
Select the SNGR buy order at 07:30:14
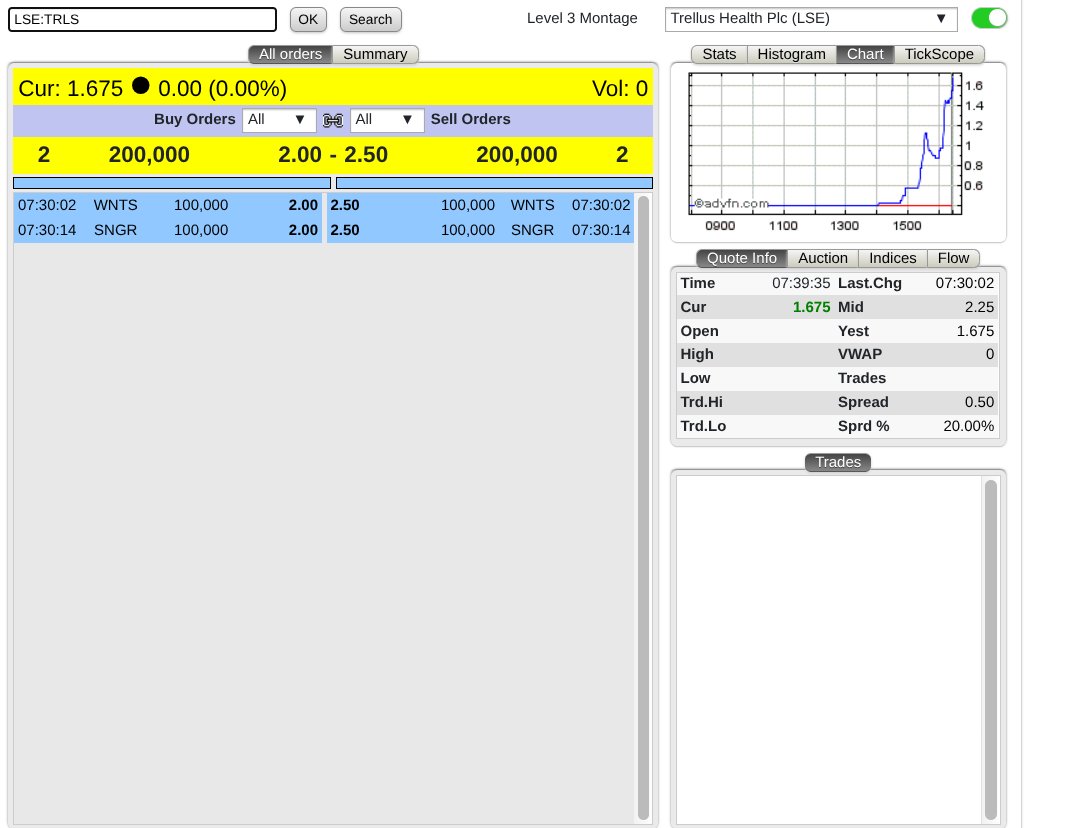[x=168, y=230]
